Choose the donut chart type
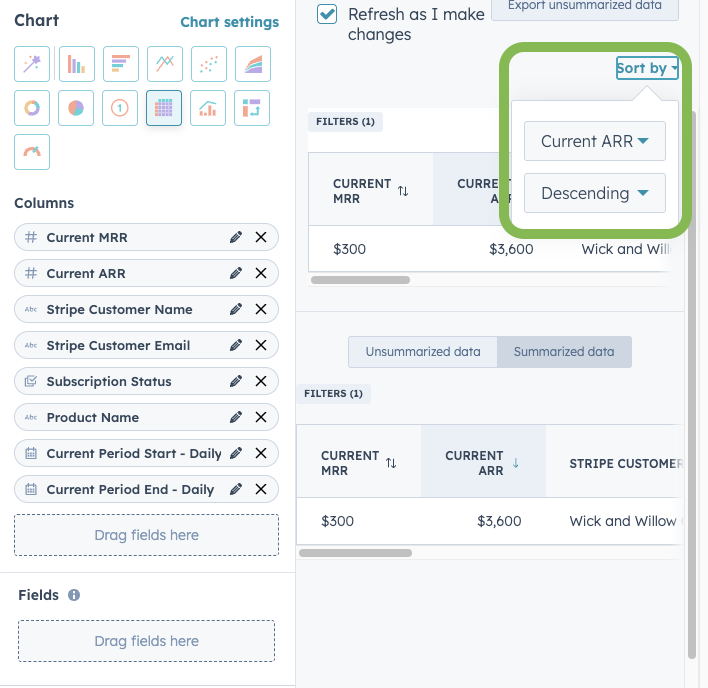 click(32, 108)
